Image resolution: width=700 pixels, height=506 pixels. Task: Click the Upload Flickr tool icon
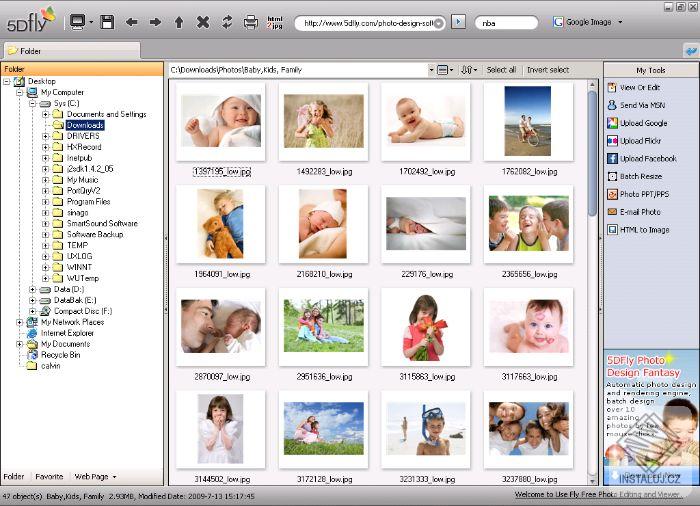click(x=612, y=141)
